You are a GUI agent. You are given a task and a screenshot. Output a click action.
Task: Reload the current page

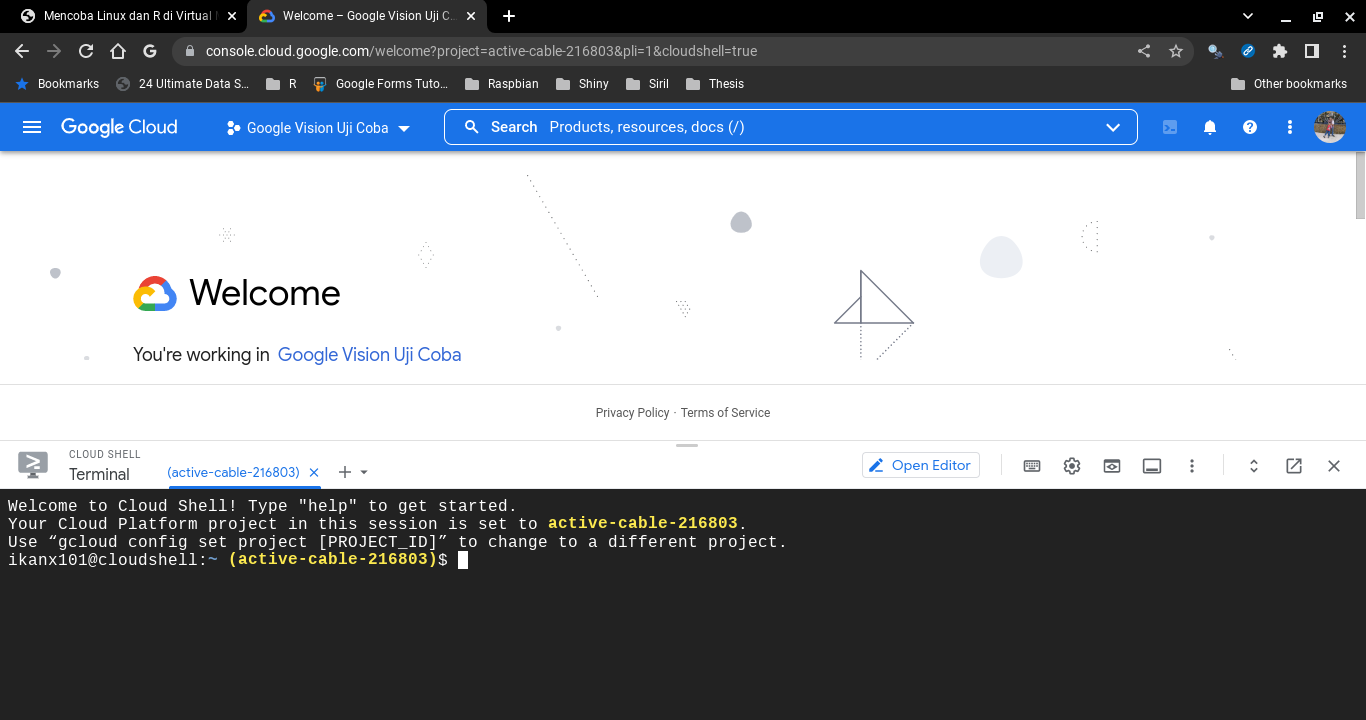click(x=86, y=51)
